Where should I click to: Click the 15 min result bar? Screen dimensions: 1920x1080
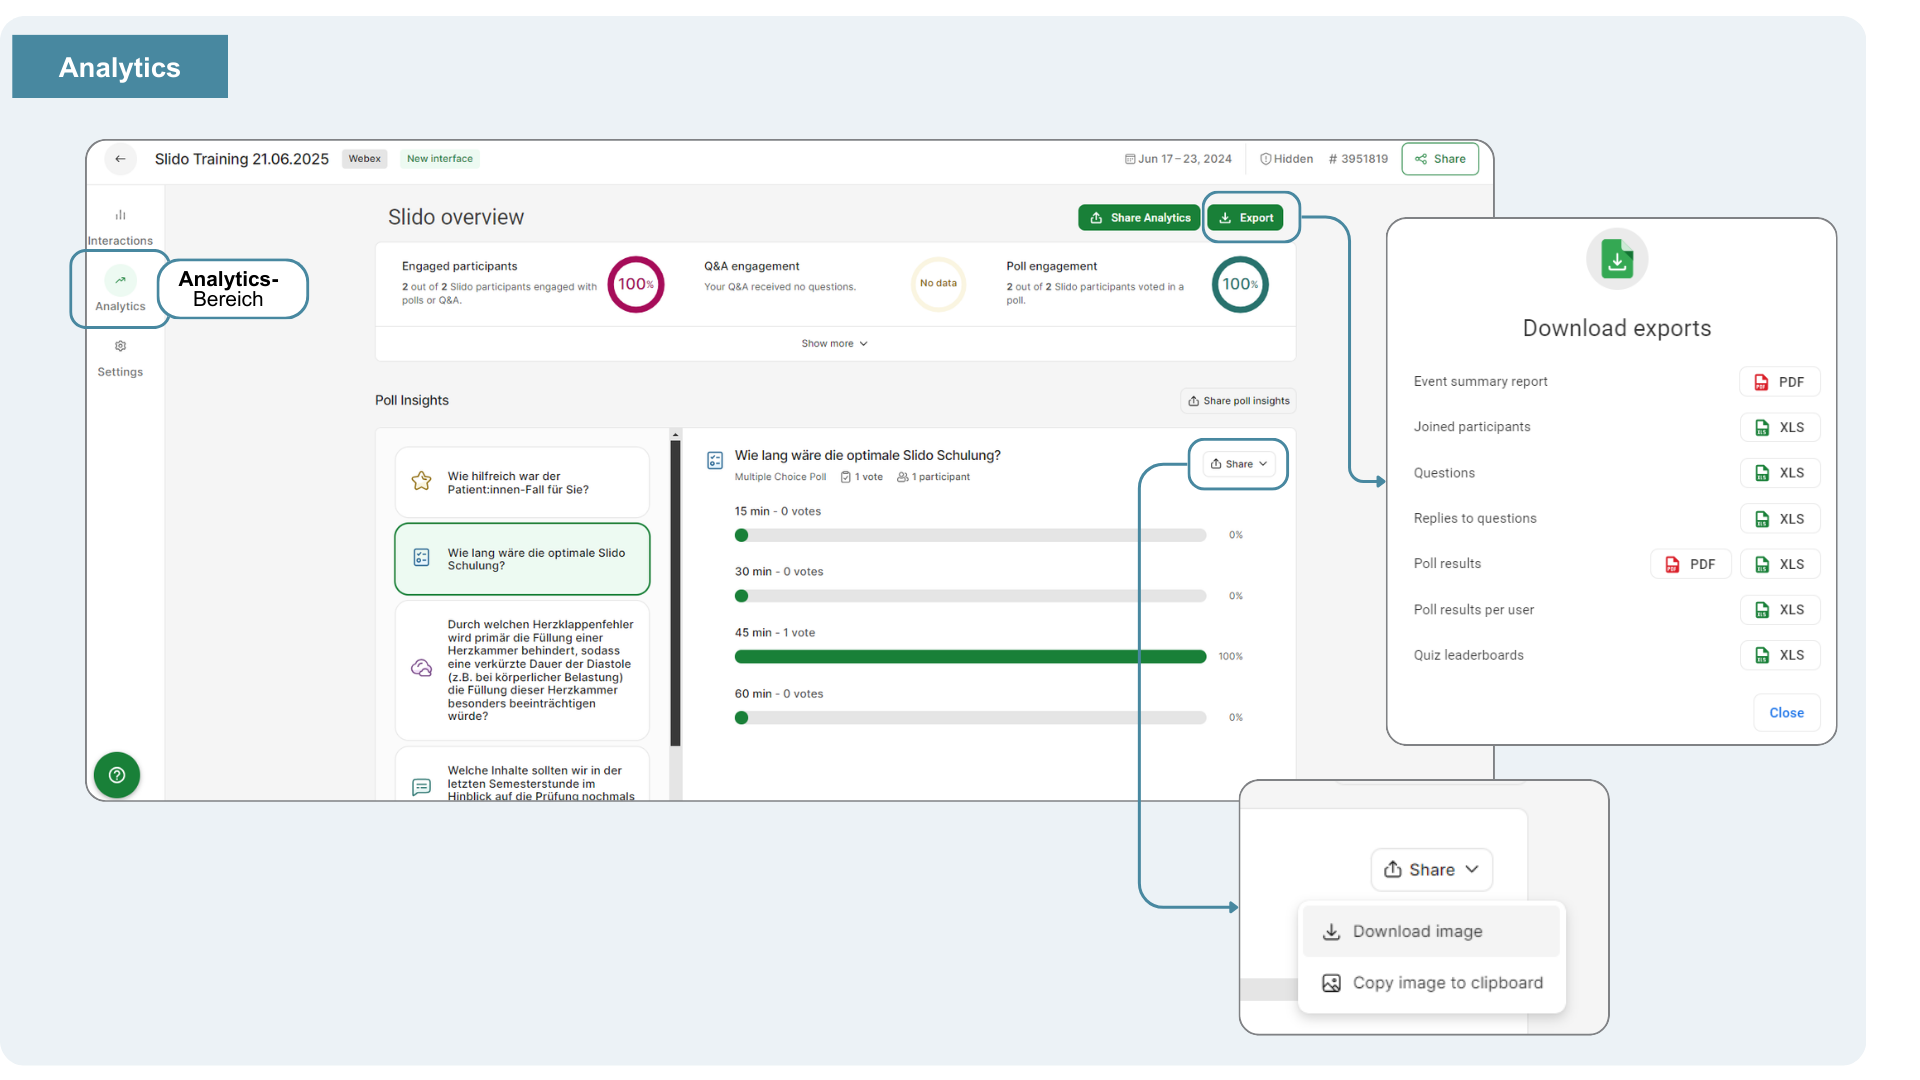point(970,536)
